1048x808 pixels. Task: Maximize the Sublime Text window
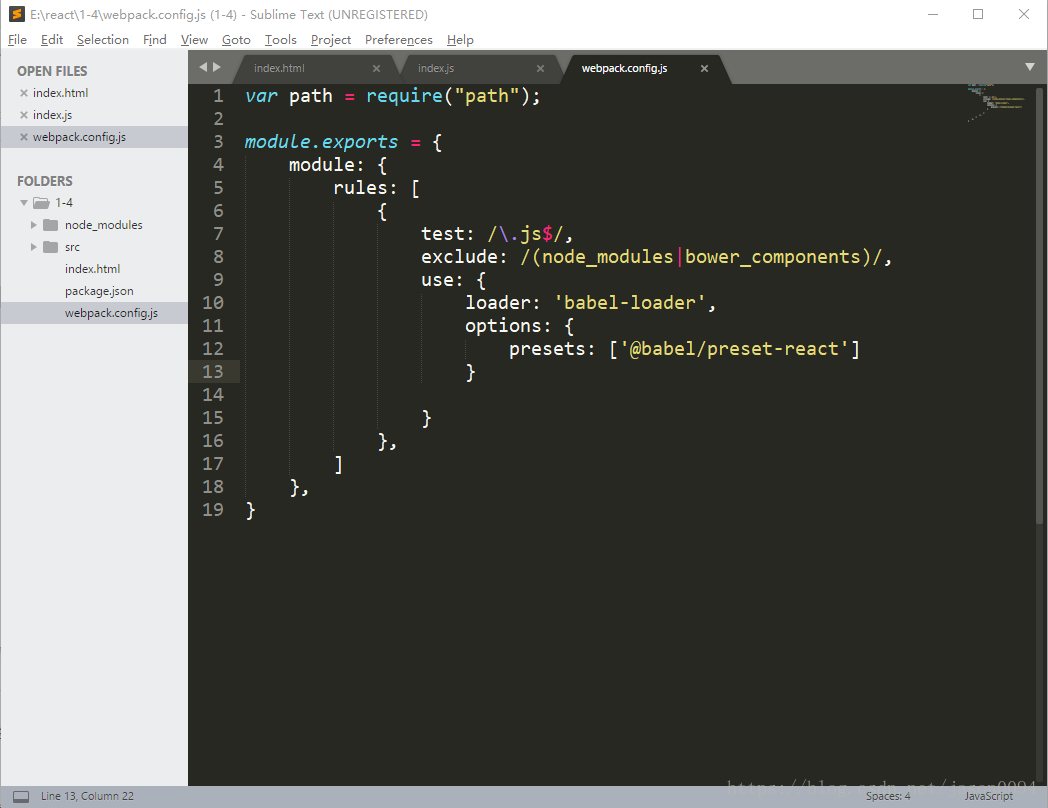978,14
